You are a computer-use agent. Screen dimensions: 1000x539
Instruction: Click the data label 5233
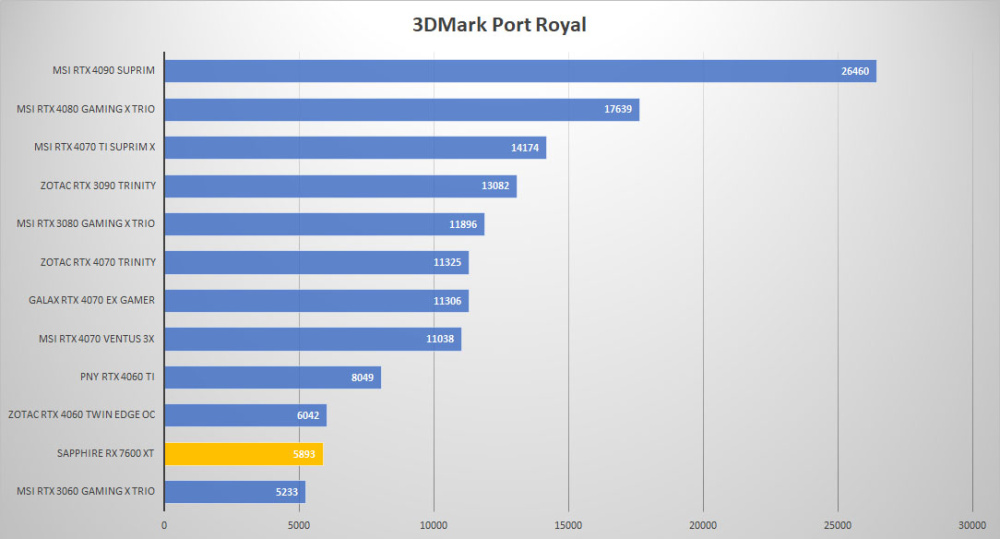287,492
